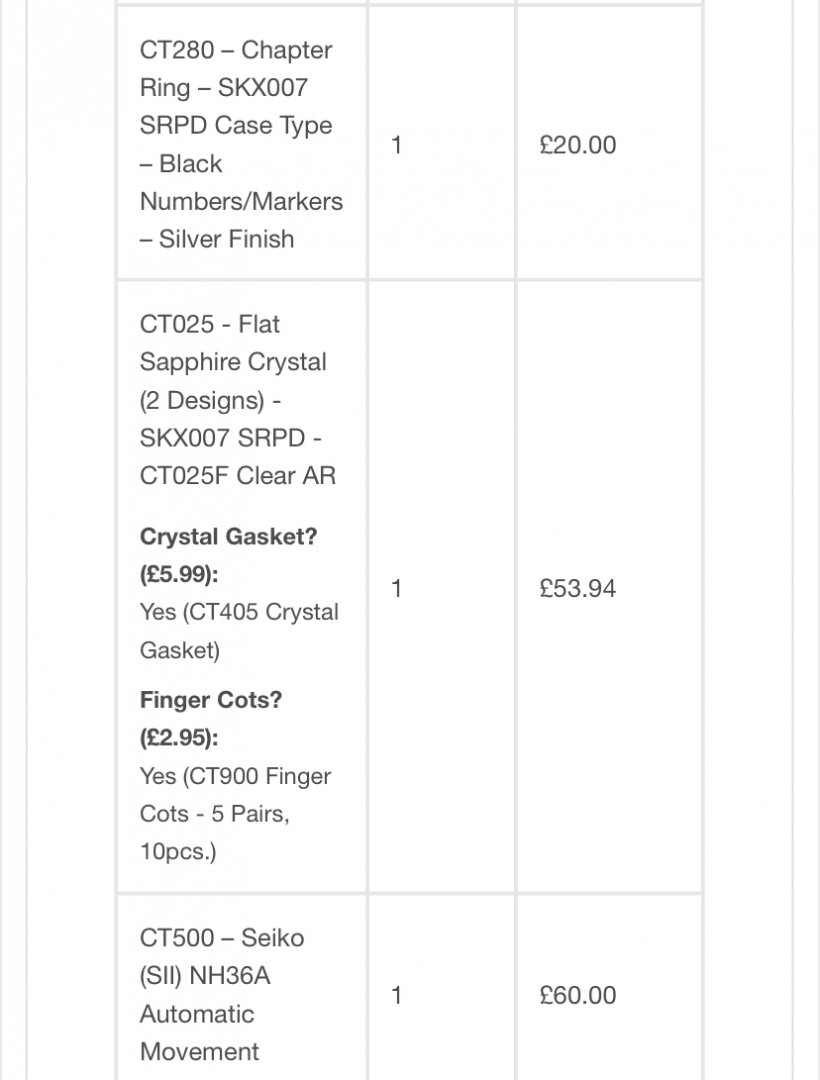Click the 'Finger Cots? (£2.95)' label
This screenshot has width=820, height=1080.
[211, 718]
